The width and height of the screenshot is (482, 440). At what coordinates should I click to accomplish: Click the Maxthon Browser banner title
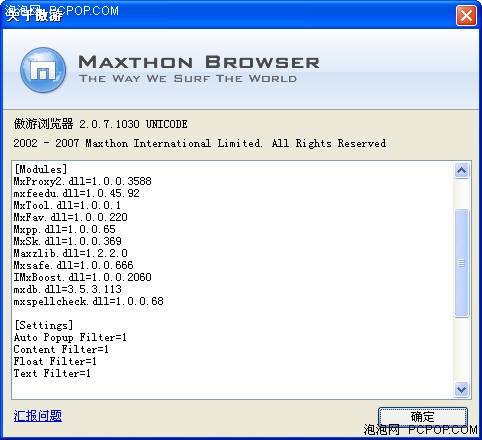[199, 62]
